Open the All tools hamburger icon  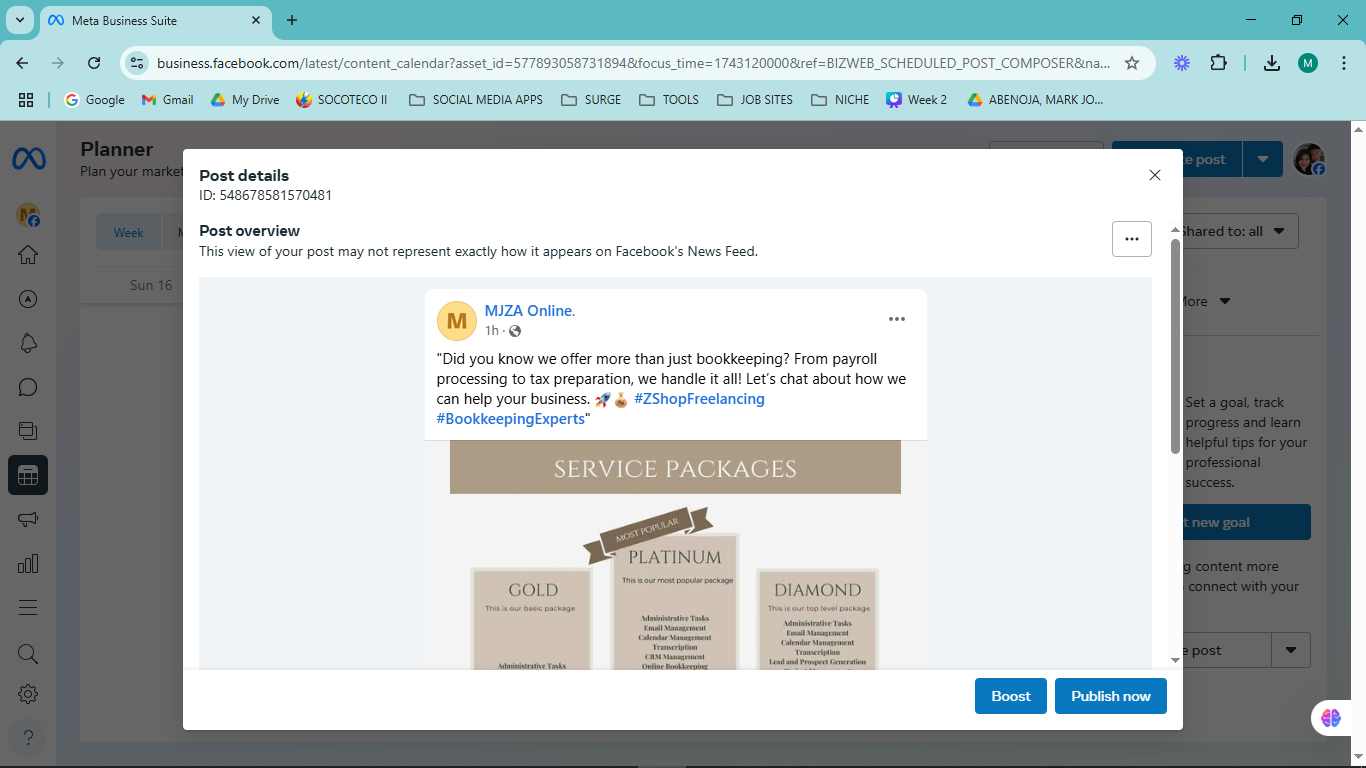(28, 608)
